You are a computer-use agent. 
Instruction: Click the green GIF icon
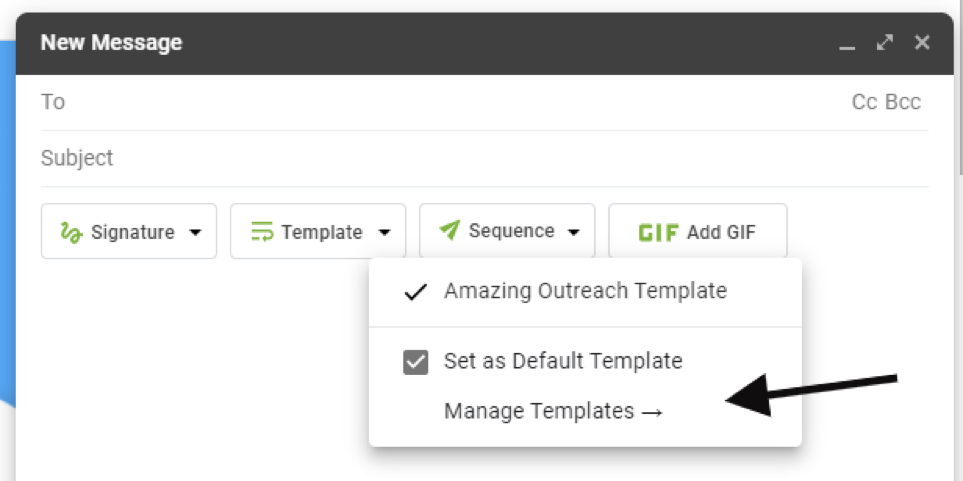click(x=659, y=232)
